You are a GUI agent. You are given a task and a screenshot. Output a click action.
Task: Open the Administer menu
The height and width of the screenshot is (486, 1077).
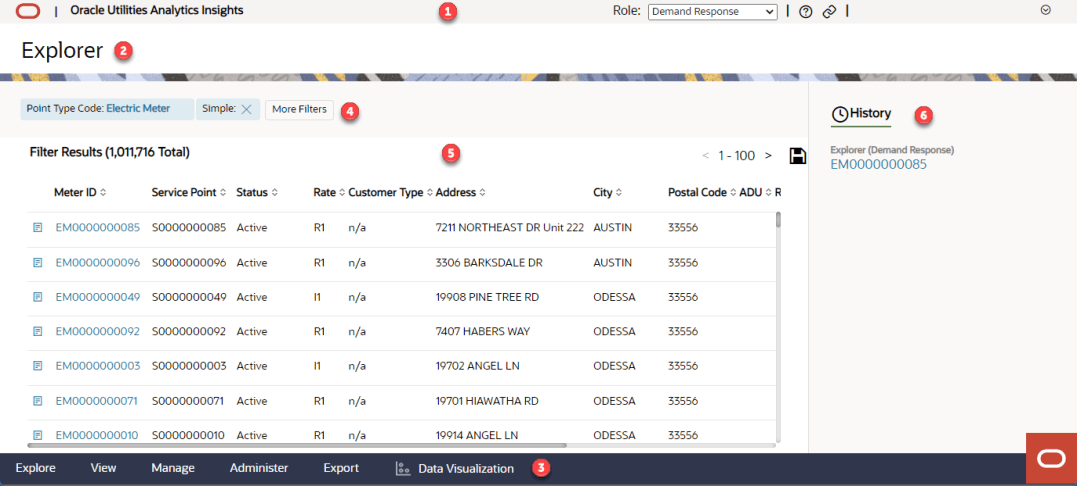coord(259,468)
